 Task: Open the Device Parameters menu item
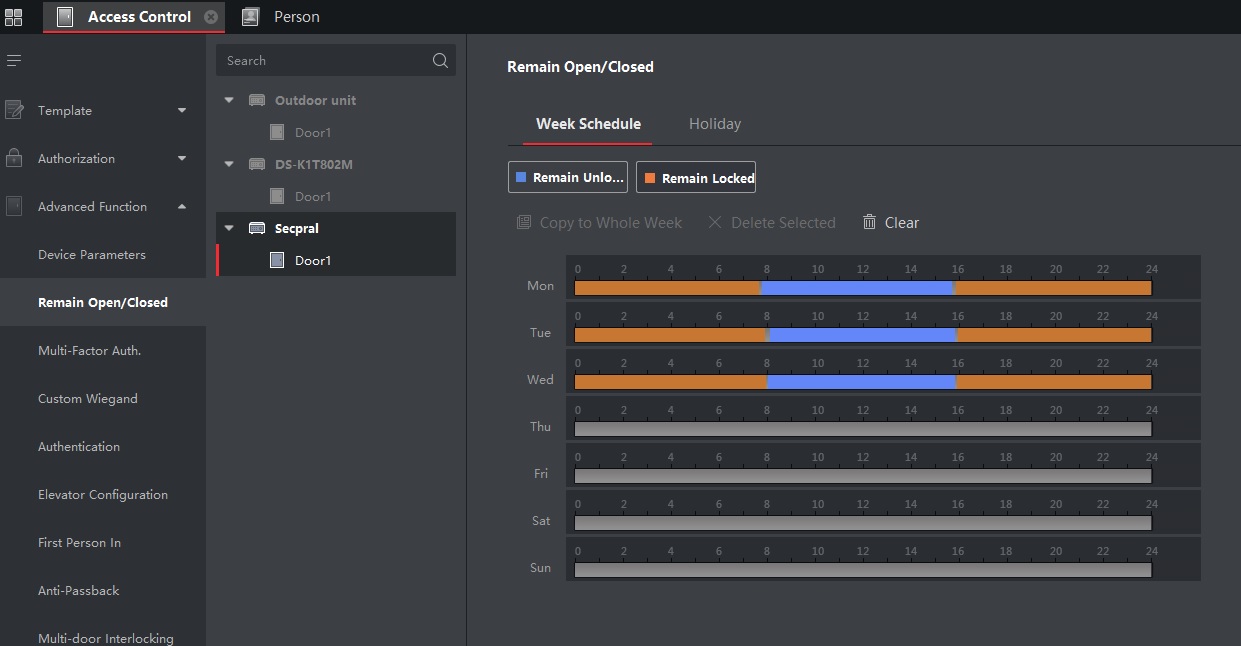tap(92, 255)
